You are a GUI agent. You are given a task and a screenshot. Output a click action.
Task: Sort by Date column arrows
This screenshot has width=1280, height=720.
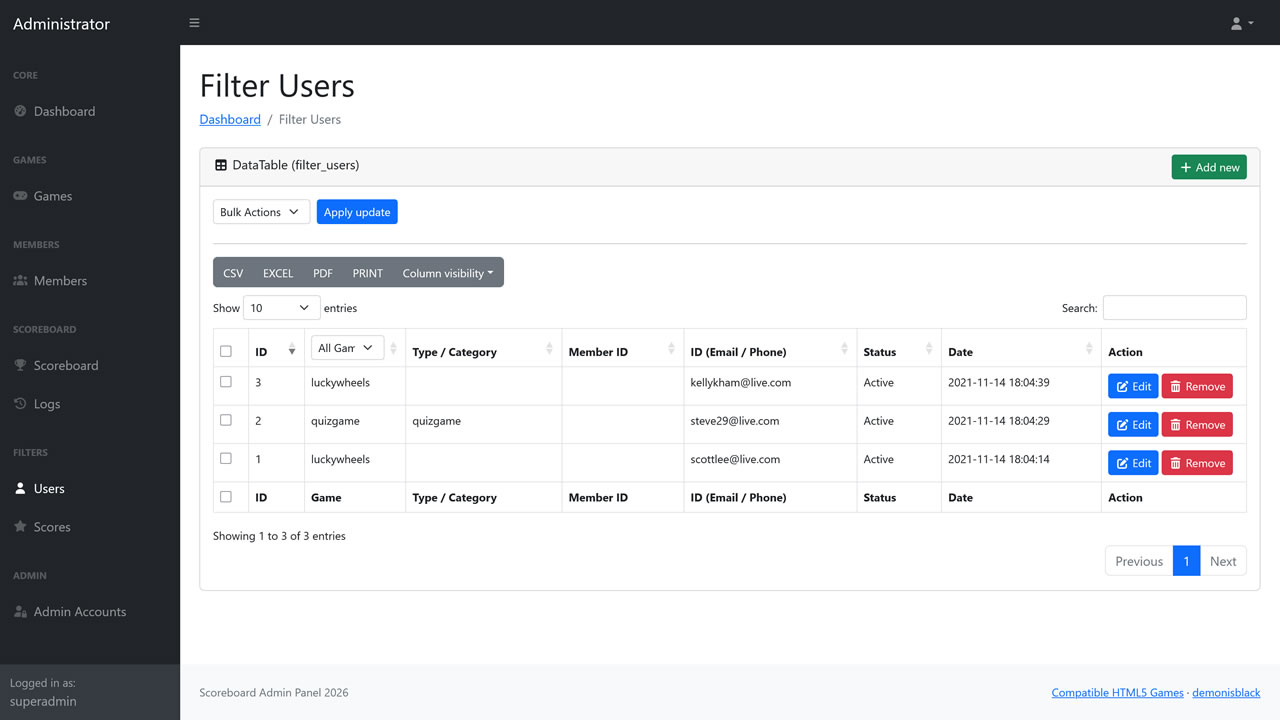point(1089,349)
